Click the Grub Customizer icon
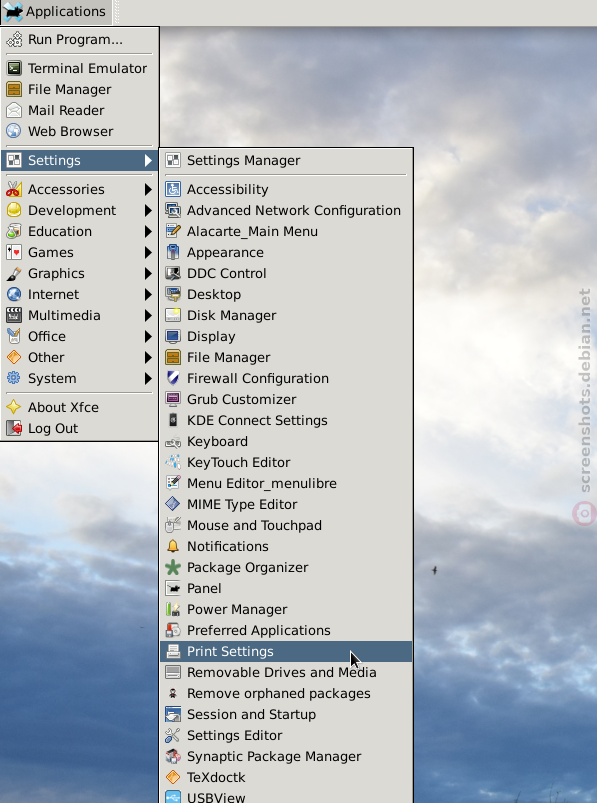This screenshot has width=597, height=803. pos(173,399)
